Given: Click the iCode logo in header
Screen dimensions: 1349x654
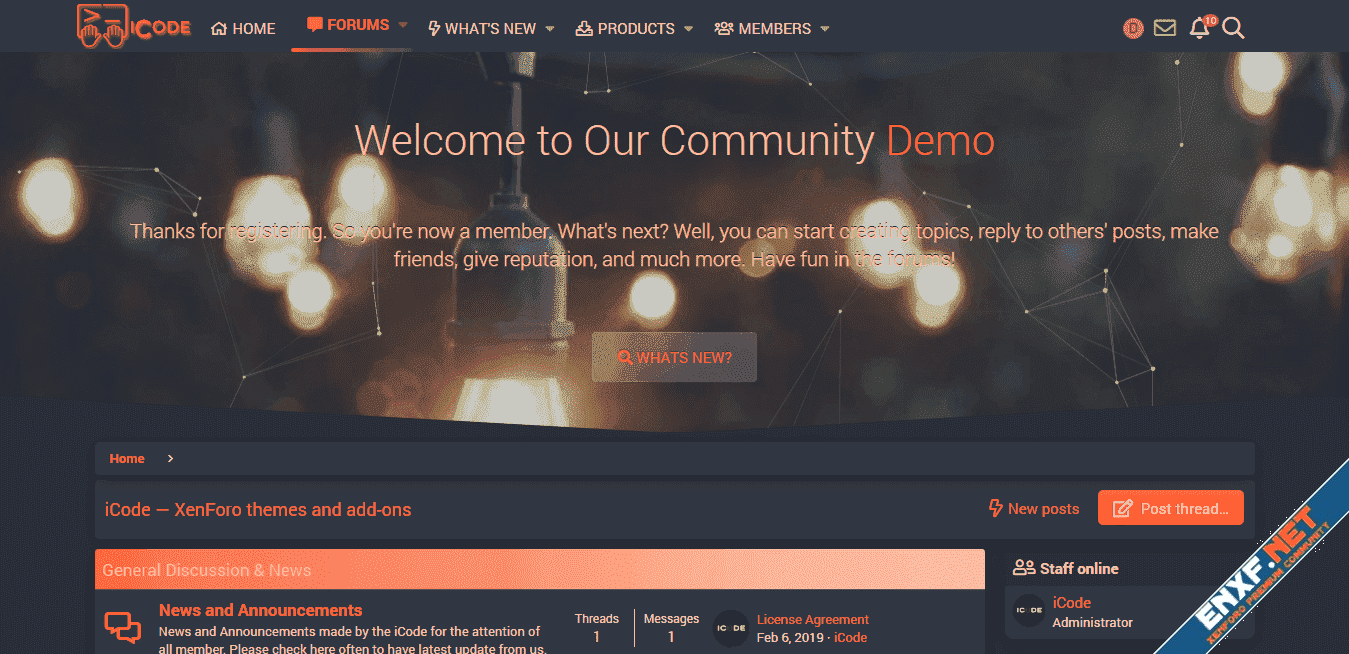Looking at the screenshot, I should click(x=134, y=25).
